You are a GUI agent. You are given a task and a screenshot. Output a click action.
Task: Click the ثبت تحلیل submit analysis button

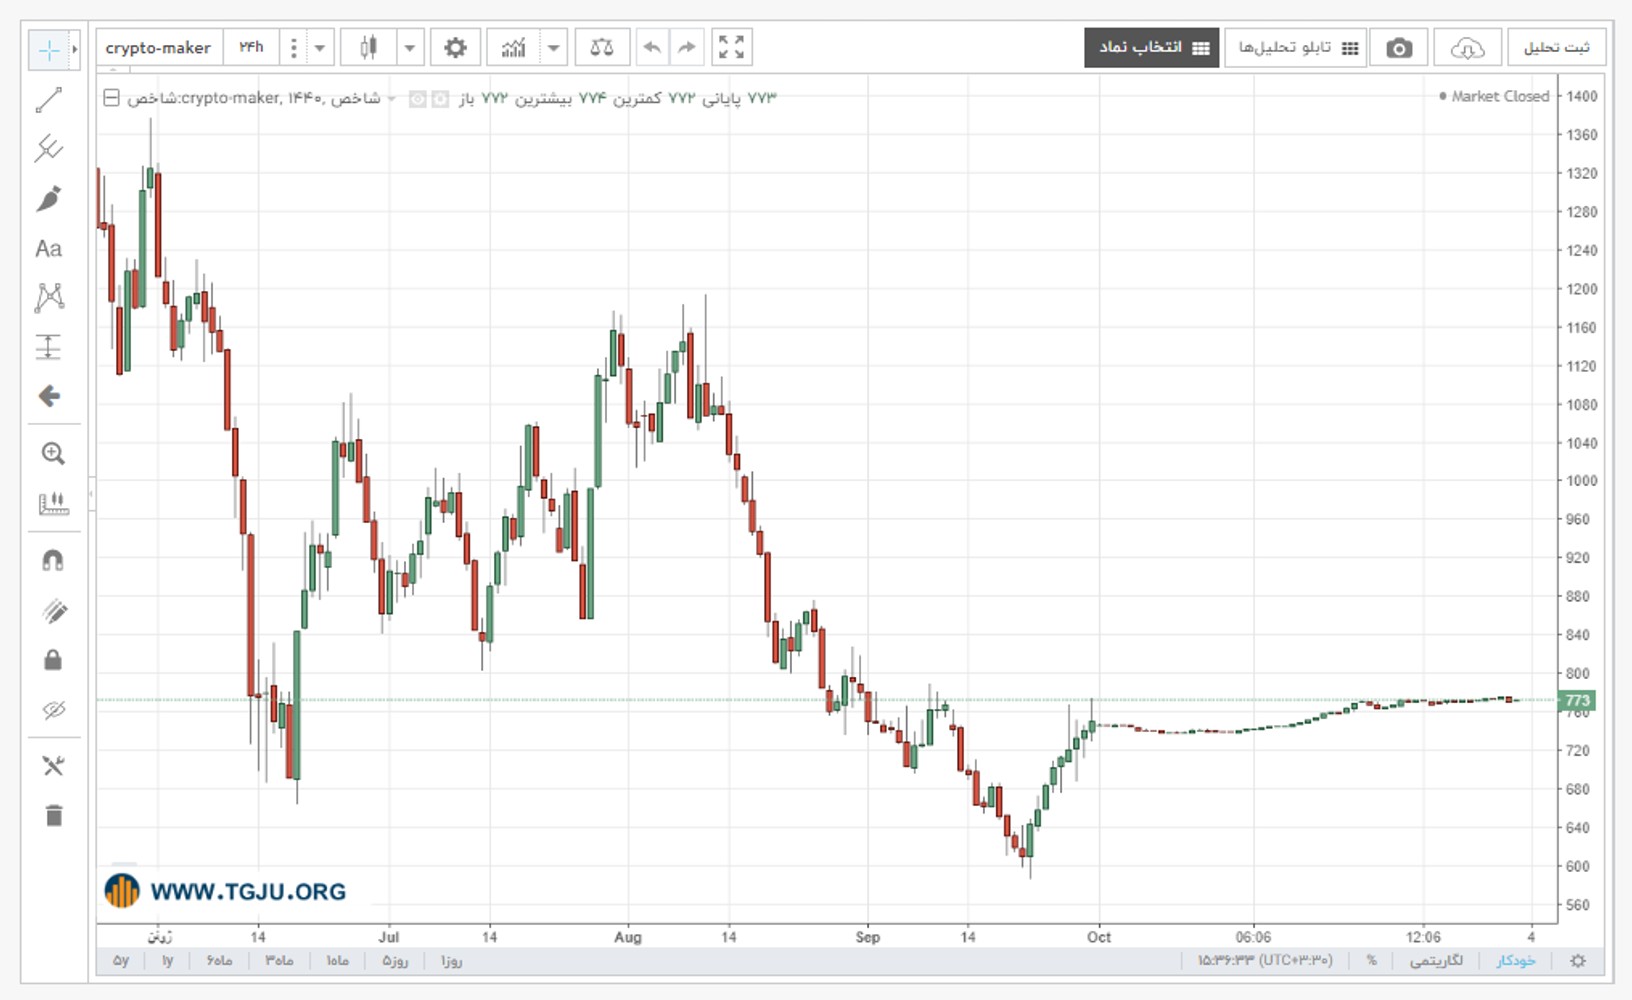(1556, 47)
